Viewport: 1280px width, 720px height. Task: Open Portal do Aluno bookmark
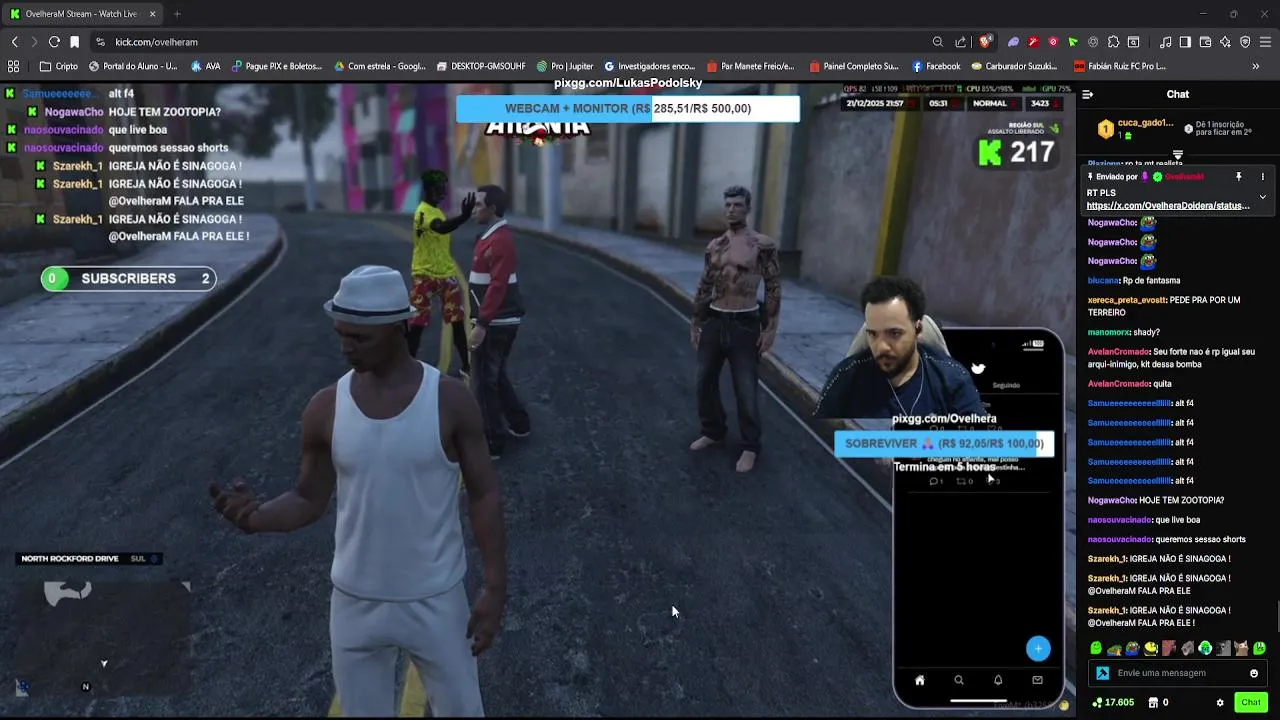tap(133, 66)
